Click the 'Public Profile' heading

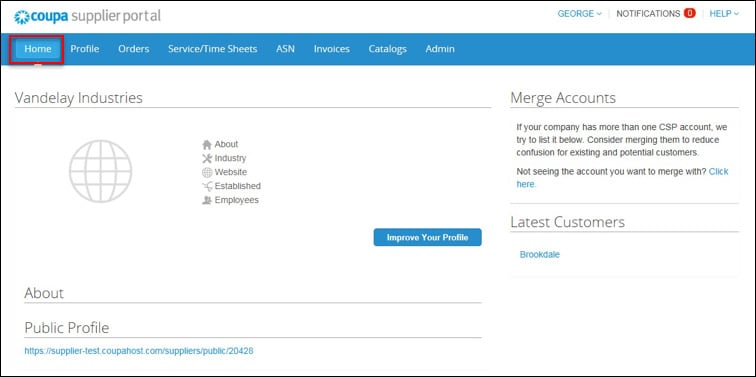67,328
